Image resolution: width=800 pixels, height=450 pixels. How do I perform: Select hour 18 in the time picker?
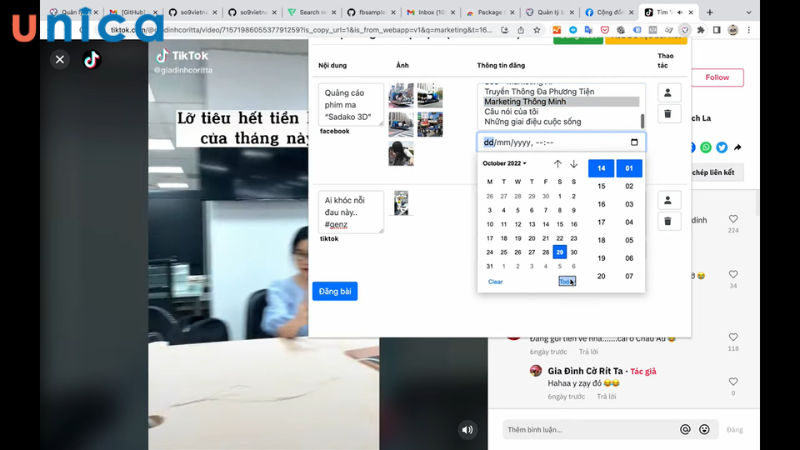pyautogui.click(x=601, y=240)
